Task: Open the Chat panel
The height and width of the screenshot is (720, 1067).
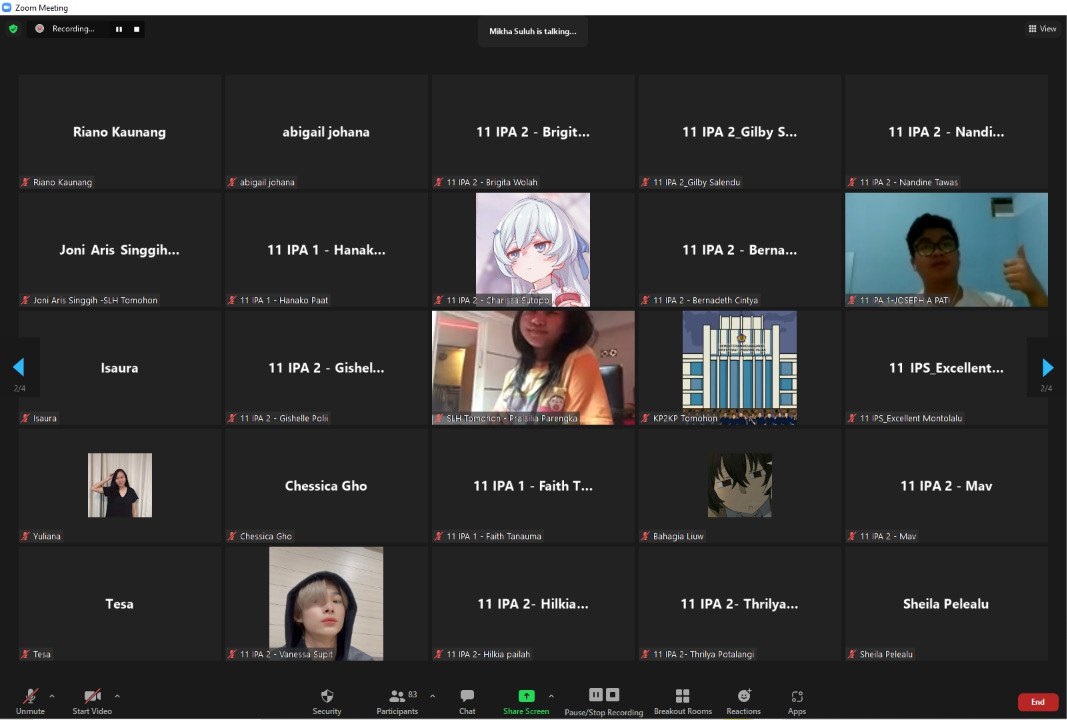Action: 467,696
